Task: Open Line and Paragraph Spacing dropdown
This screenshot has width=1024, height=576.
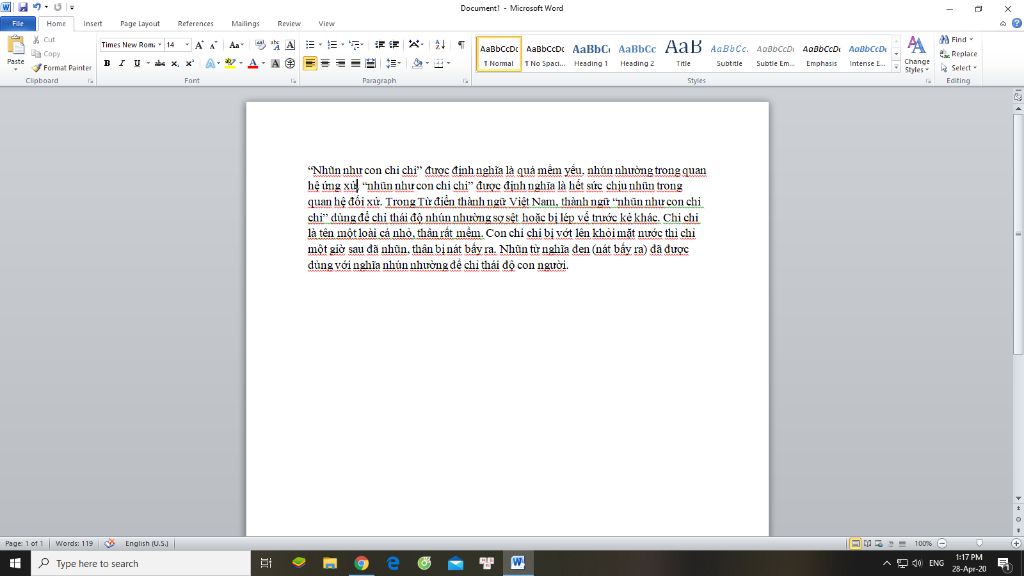Action: click(x=393, y=63)
